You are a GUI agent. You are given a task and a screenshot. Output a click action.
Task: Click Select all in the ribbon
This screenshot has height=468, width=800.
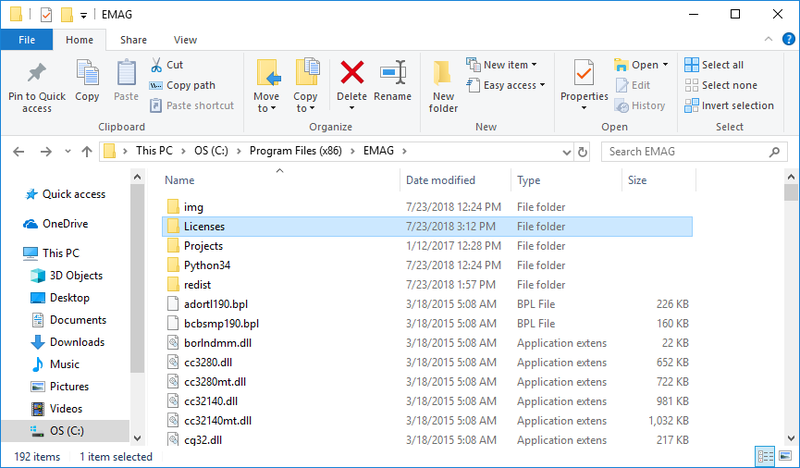714,65
